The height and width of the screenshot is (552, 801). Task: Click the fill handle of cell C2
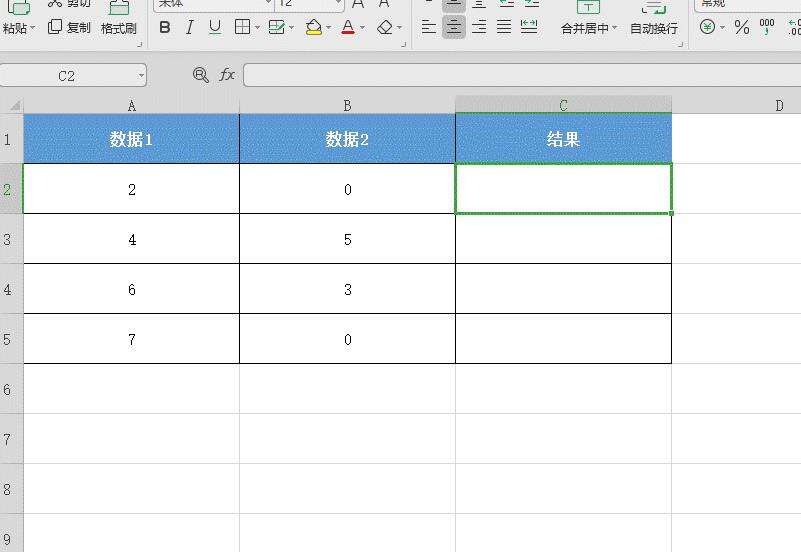tap(671, 213)
